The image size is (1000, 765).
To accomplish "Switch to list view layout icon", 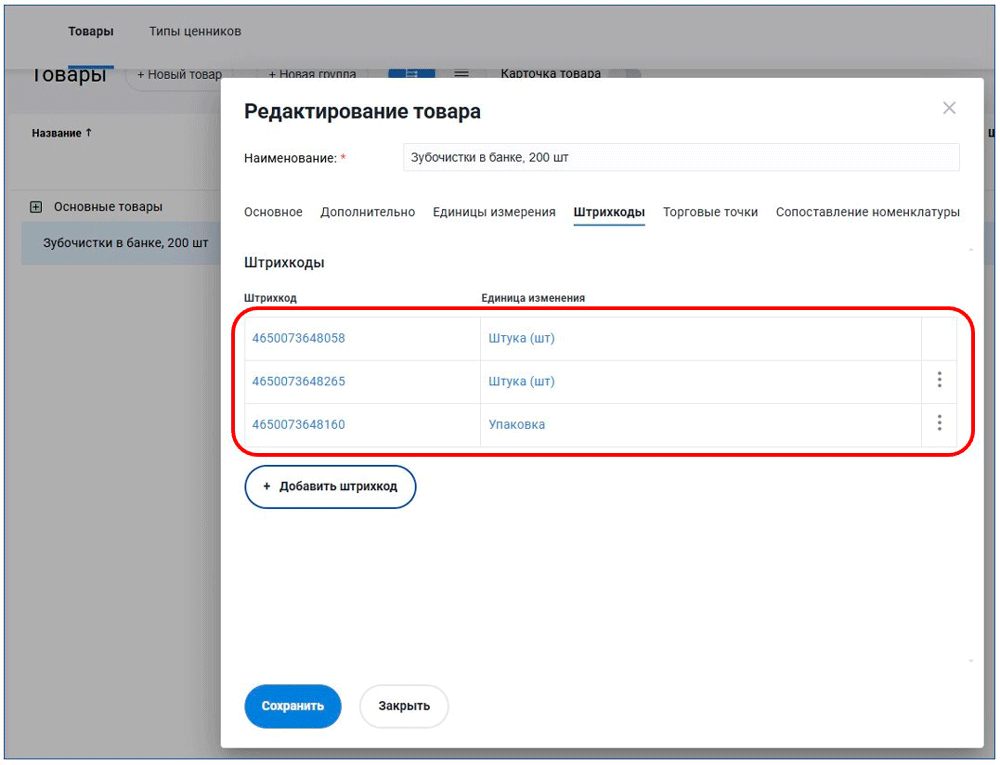I will click(461, 73).
